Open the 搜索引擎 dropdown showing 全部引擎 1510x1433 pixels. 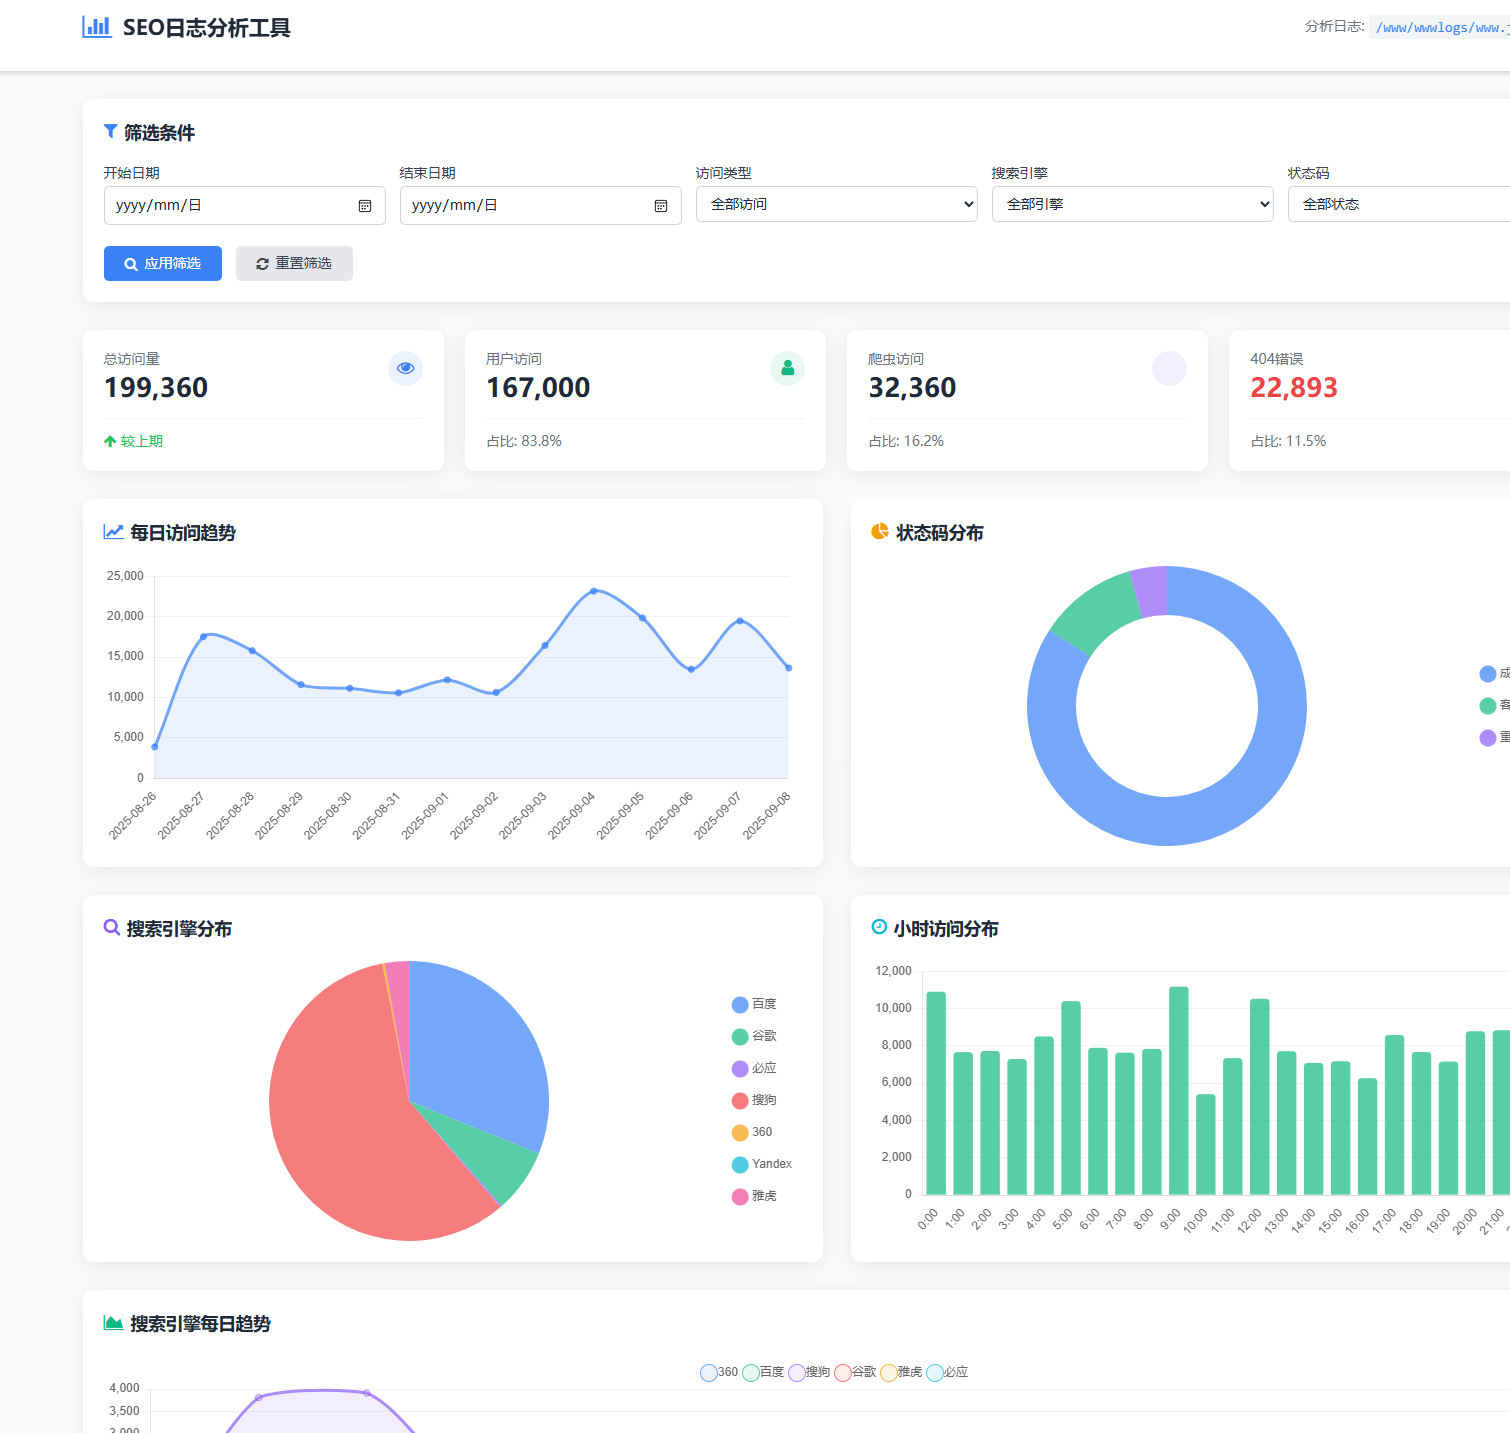click(x=1133, y=204)
